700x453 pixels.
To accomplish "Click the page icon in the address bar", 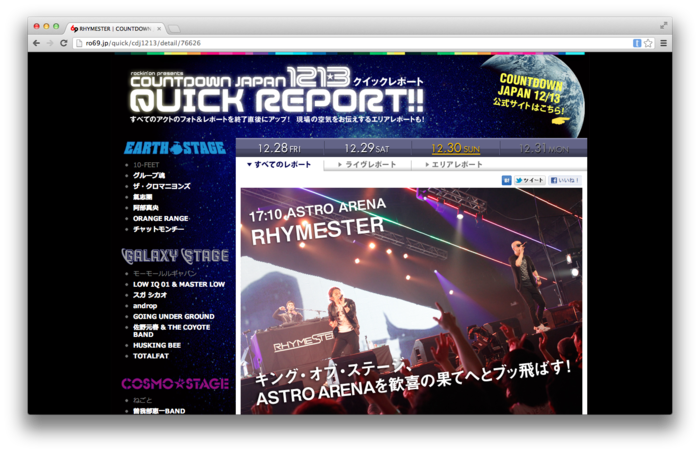I will [x=79, y=43].
